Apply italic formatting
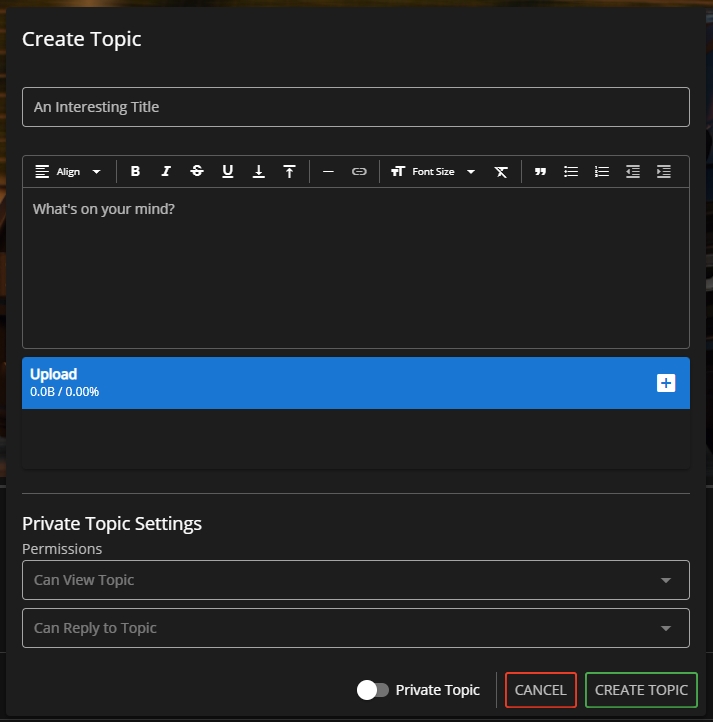Screen dimensions: 713x722 tap(166, 172)
